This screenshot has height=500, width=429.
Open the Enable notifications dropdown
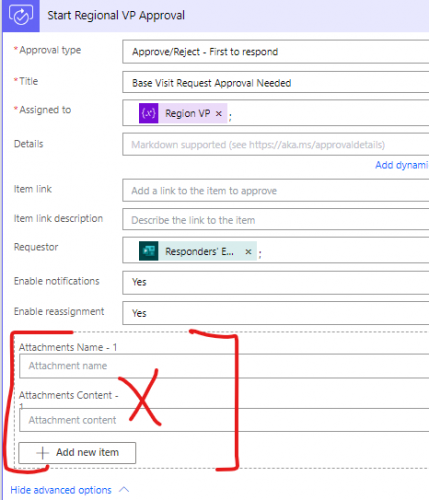point(276,282)
